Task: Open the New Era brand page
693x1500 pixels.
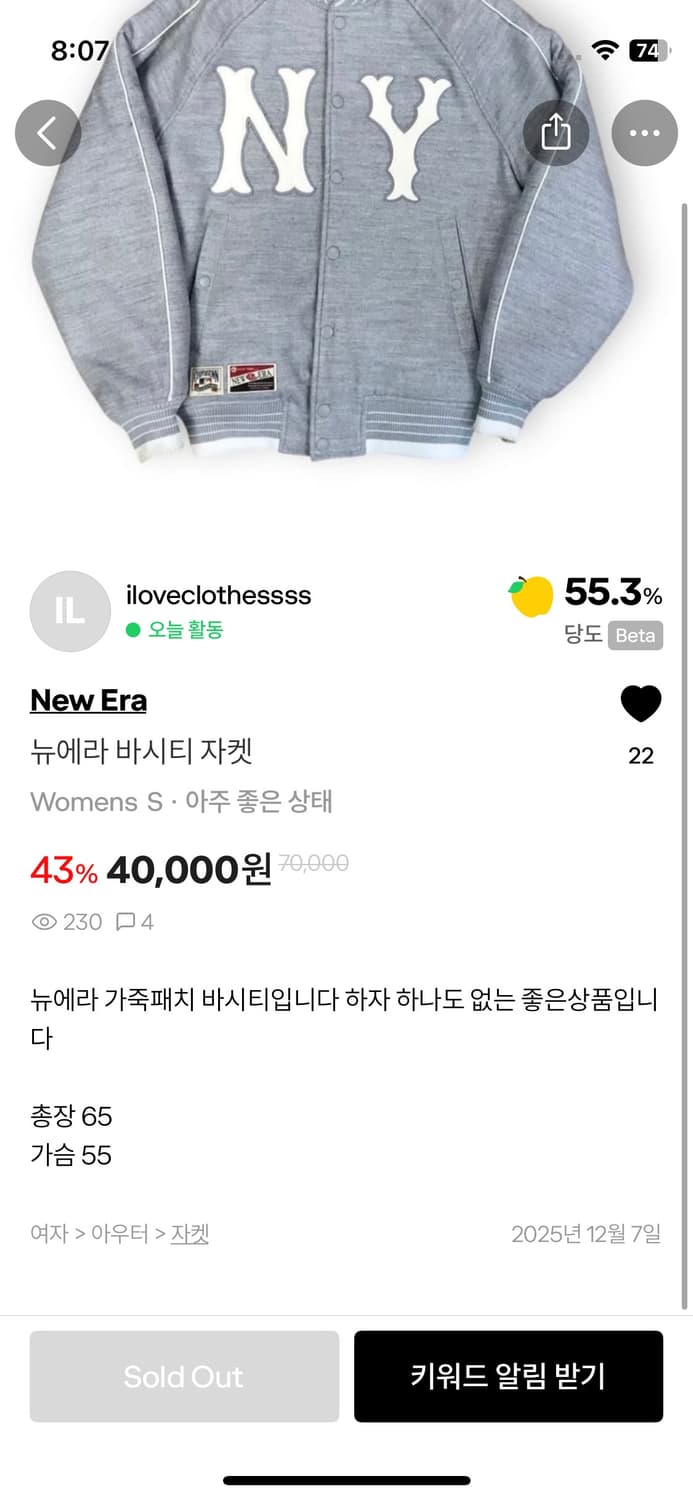Action: tap(88, 700)
